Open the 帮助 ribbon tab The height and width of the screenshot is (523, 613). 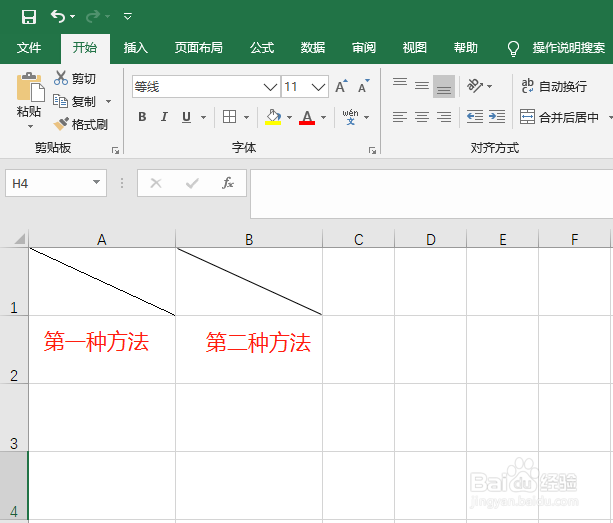(466, 48)
